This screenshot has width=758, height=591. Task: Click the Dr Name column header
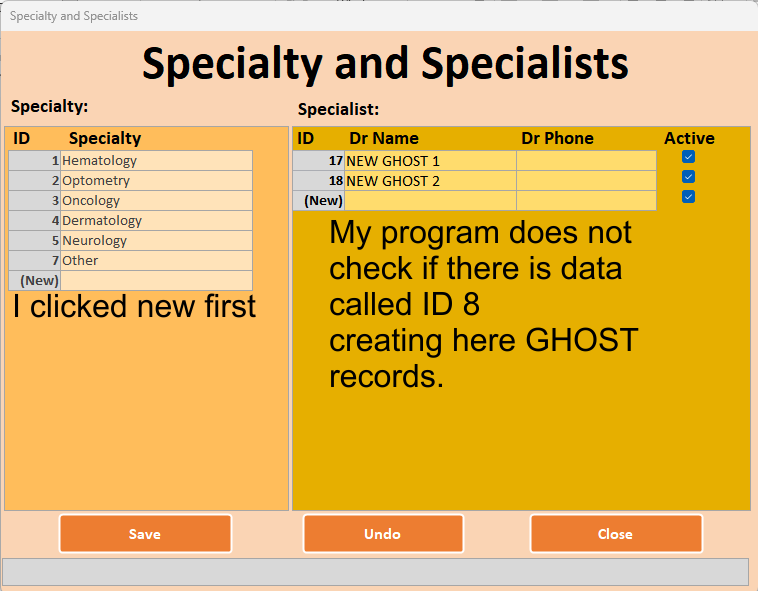click(384, 138)
